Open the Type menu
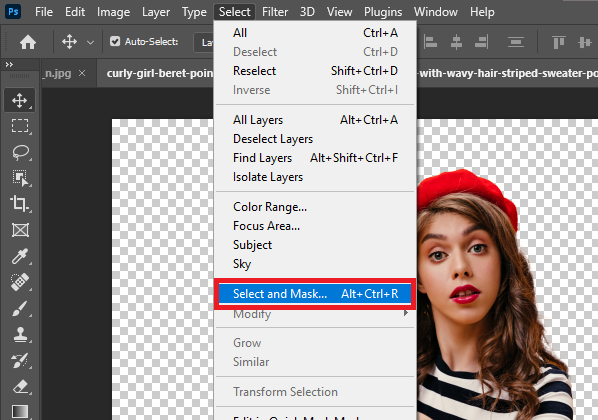 pos(194,12)
